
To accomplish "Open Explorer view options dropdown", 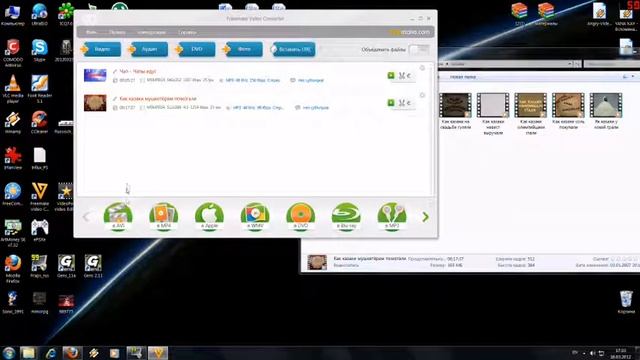I will [633, 77].
